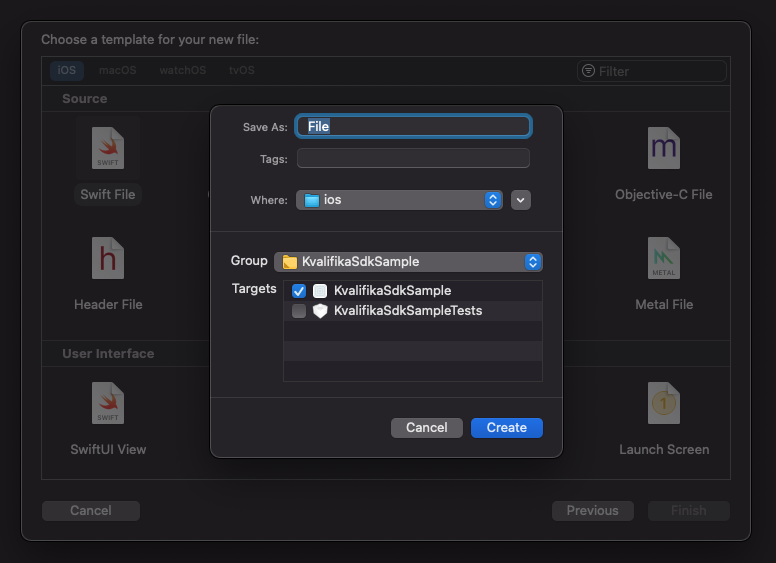Viewport: 776px width, 563px height.
Task: Uncheck the KvalifikaSdkSample target checkbox
Action: point(299,291)
